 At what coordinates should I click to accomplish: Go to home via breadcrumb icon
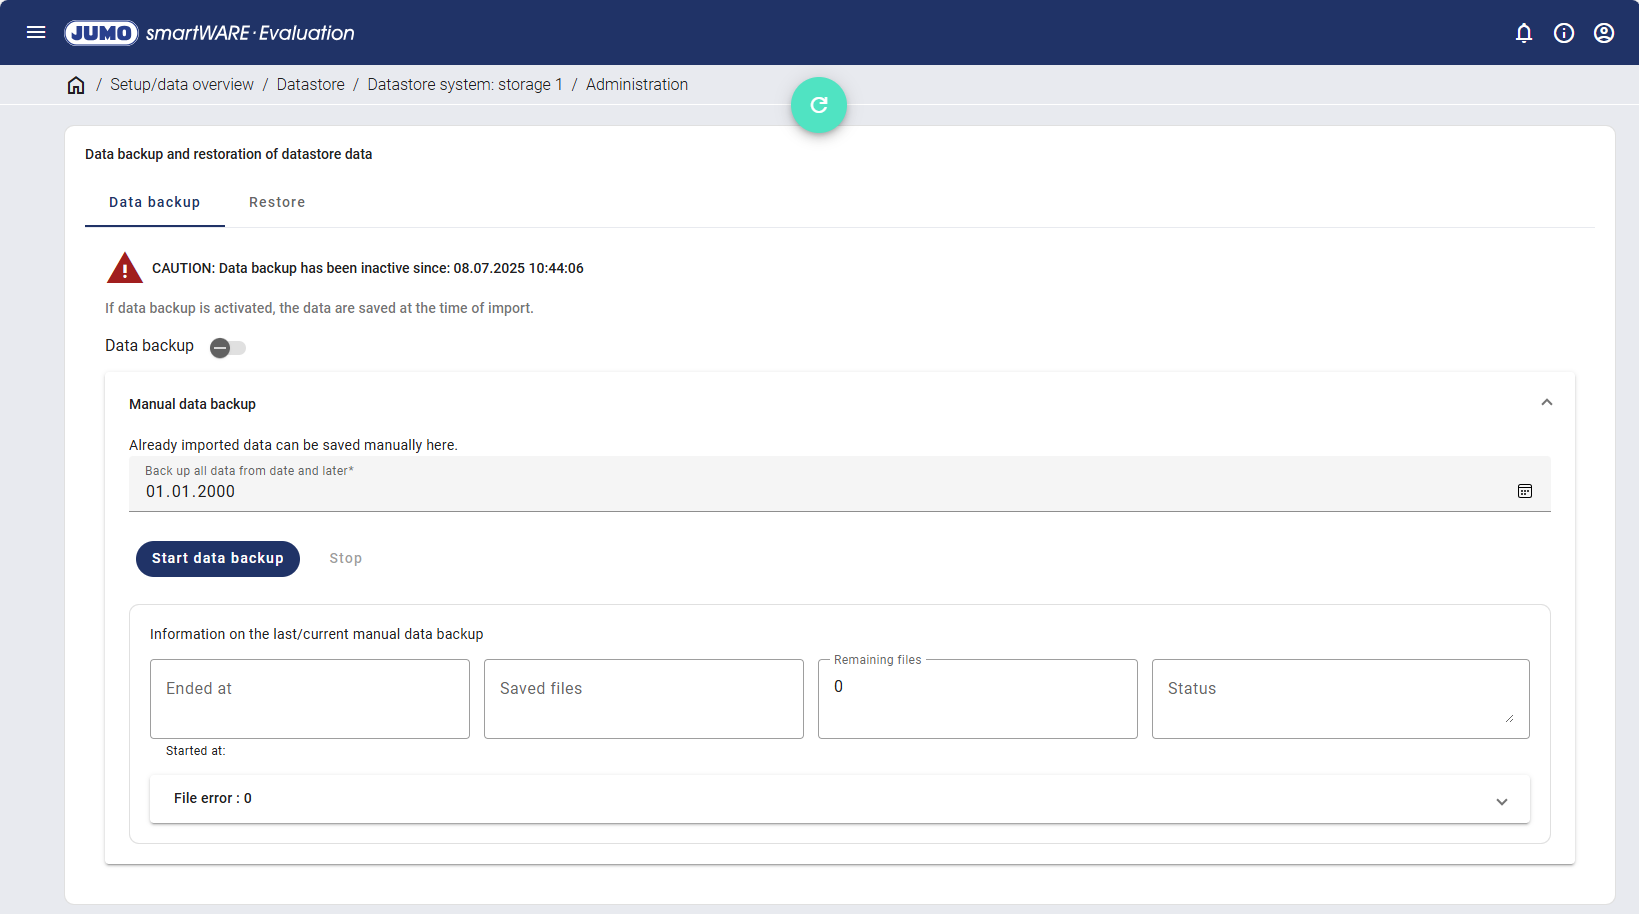(76, 85)
